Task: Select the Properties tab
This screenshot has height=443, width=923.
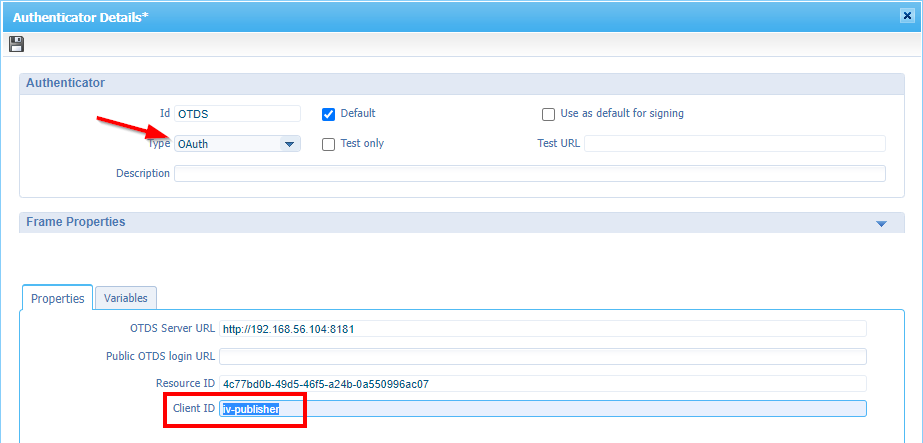Action: coord(57,298)
